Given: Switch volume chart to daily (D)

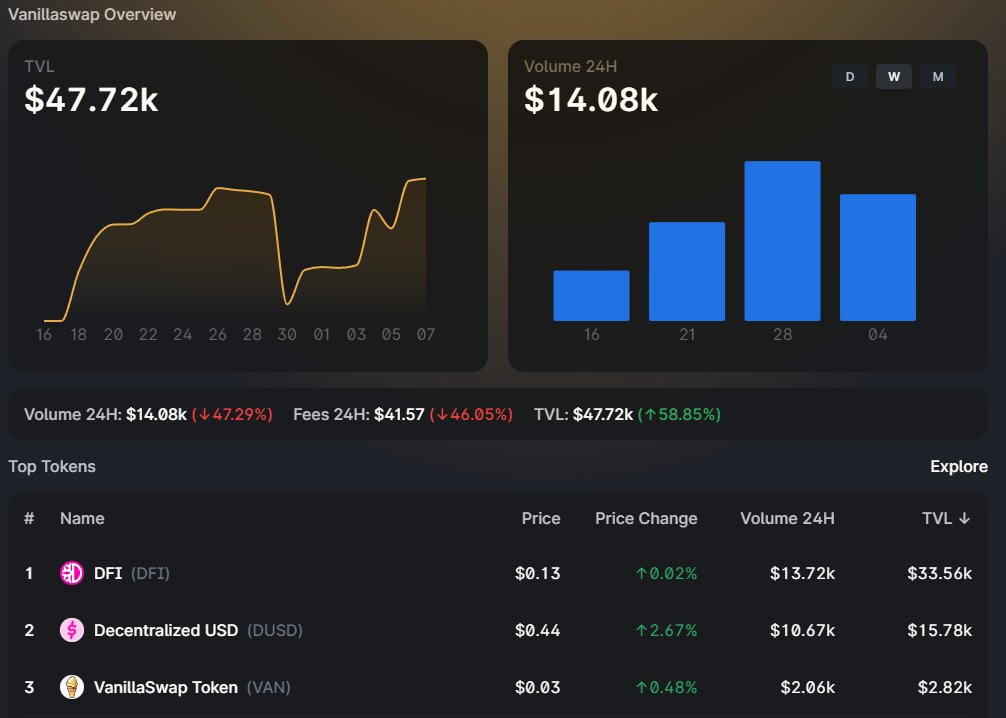Looking at the screenshot, I should 849,77.
